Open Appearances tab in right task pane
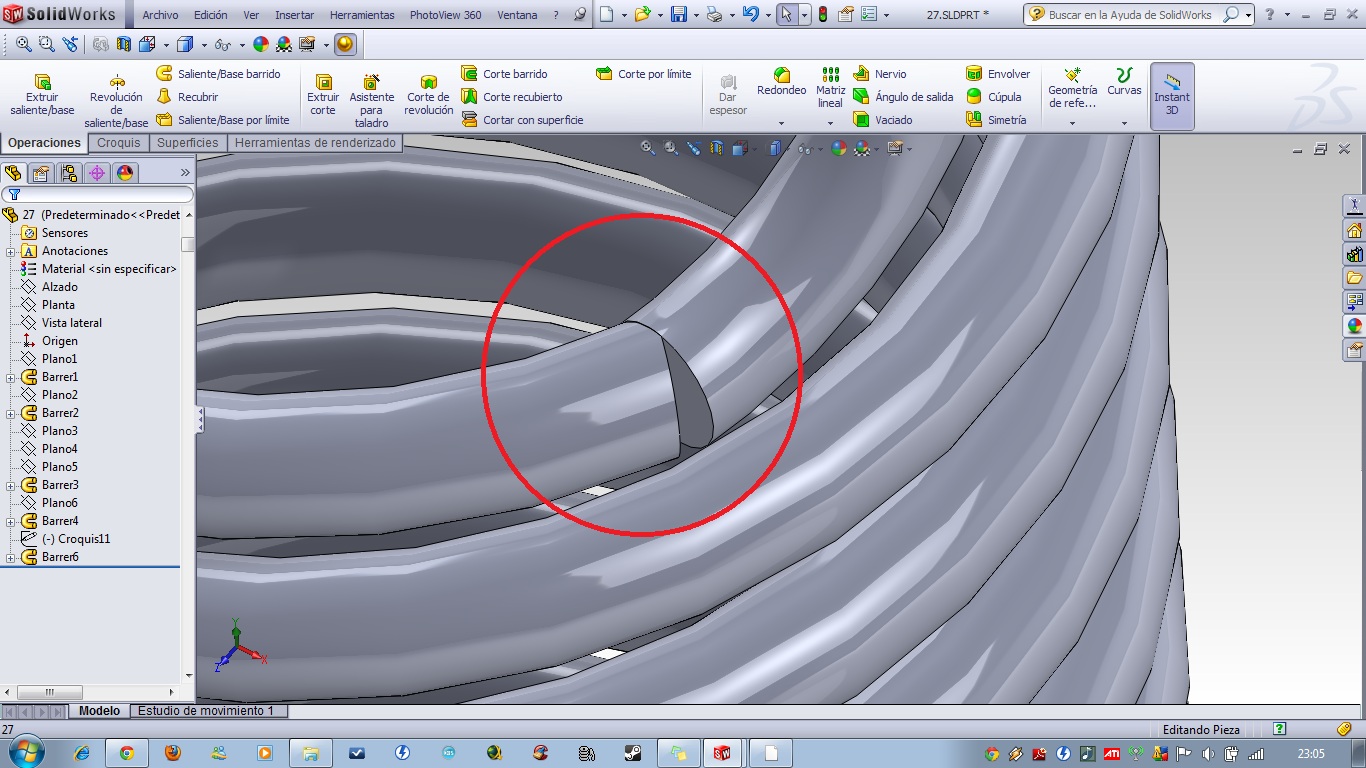1366x768 pixels. coord(1354,326)
